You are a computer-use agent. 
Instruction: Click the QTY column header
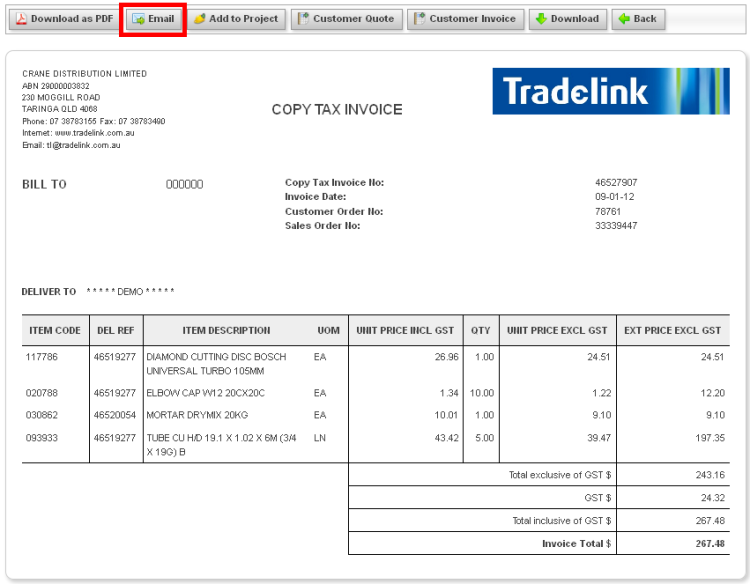481,331
